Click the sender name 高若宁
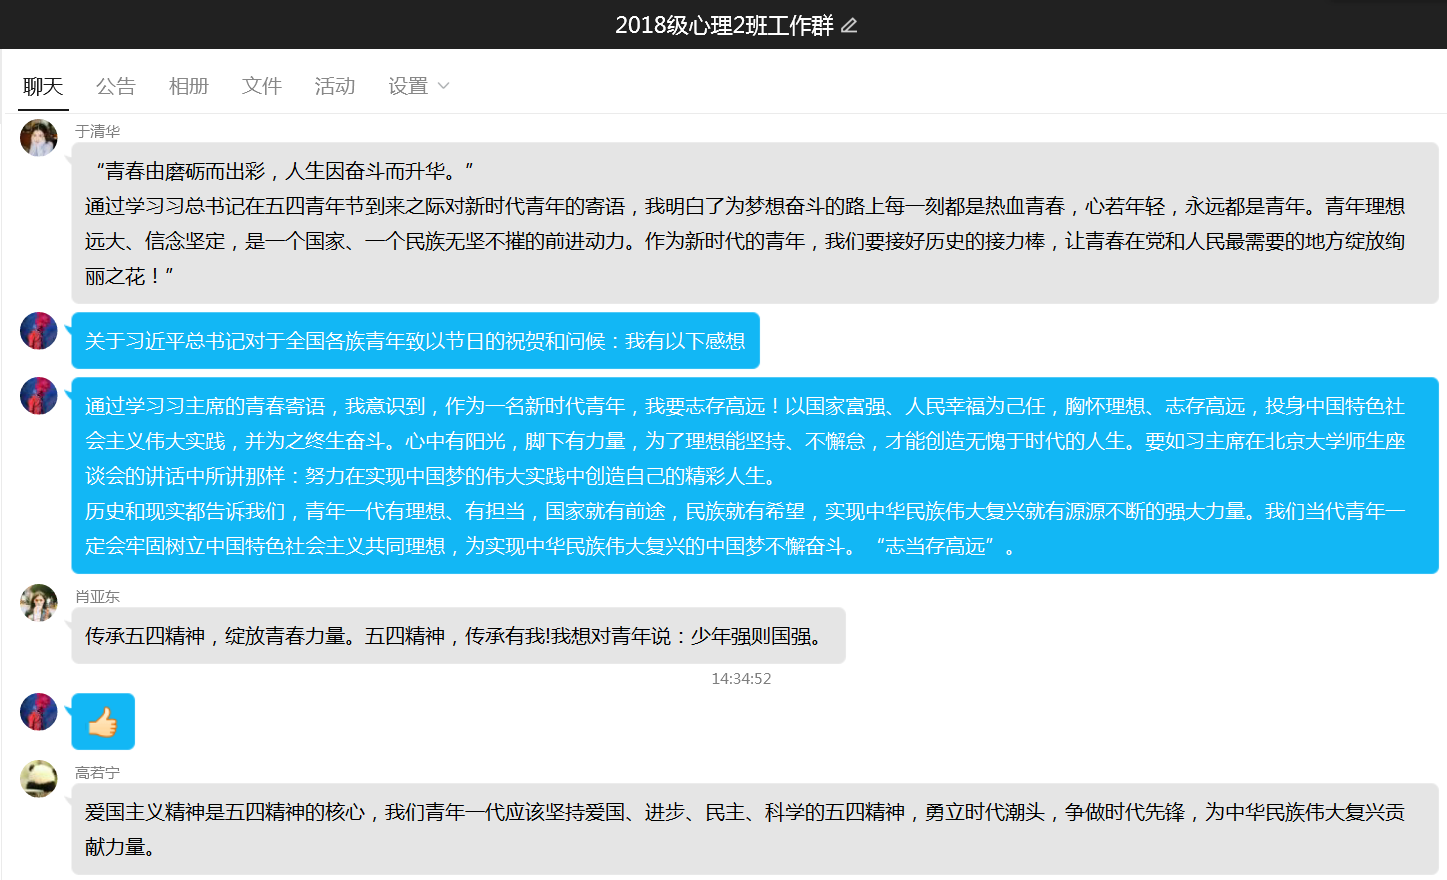Viewport: 1447px width, 880px height. (x=98, y=773)
